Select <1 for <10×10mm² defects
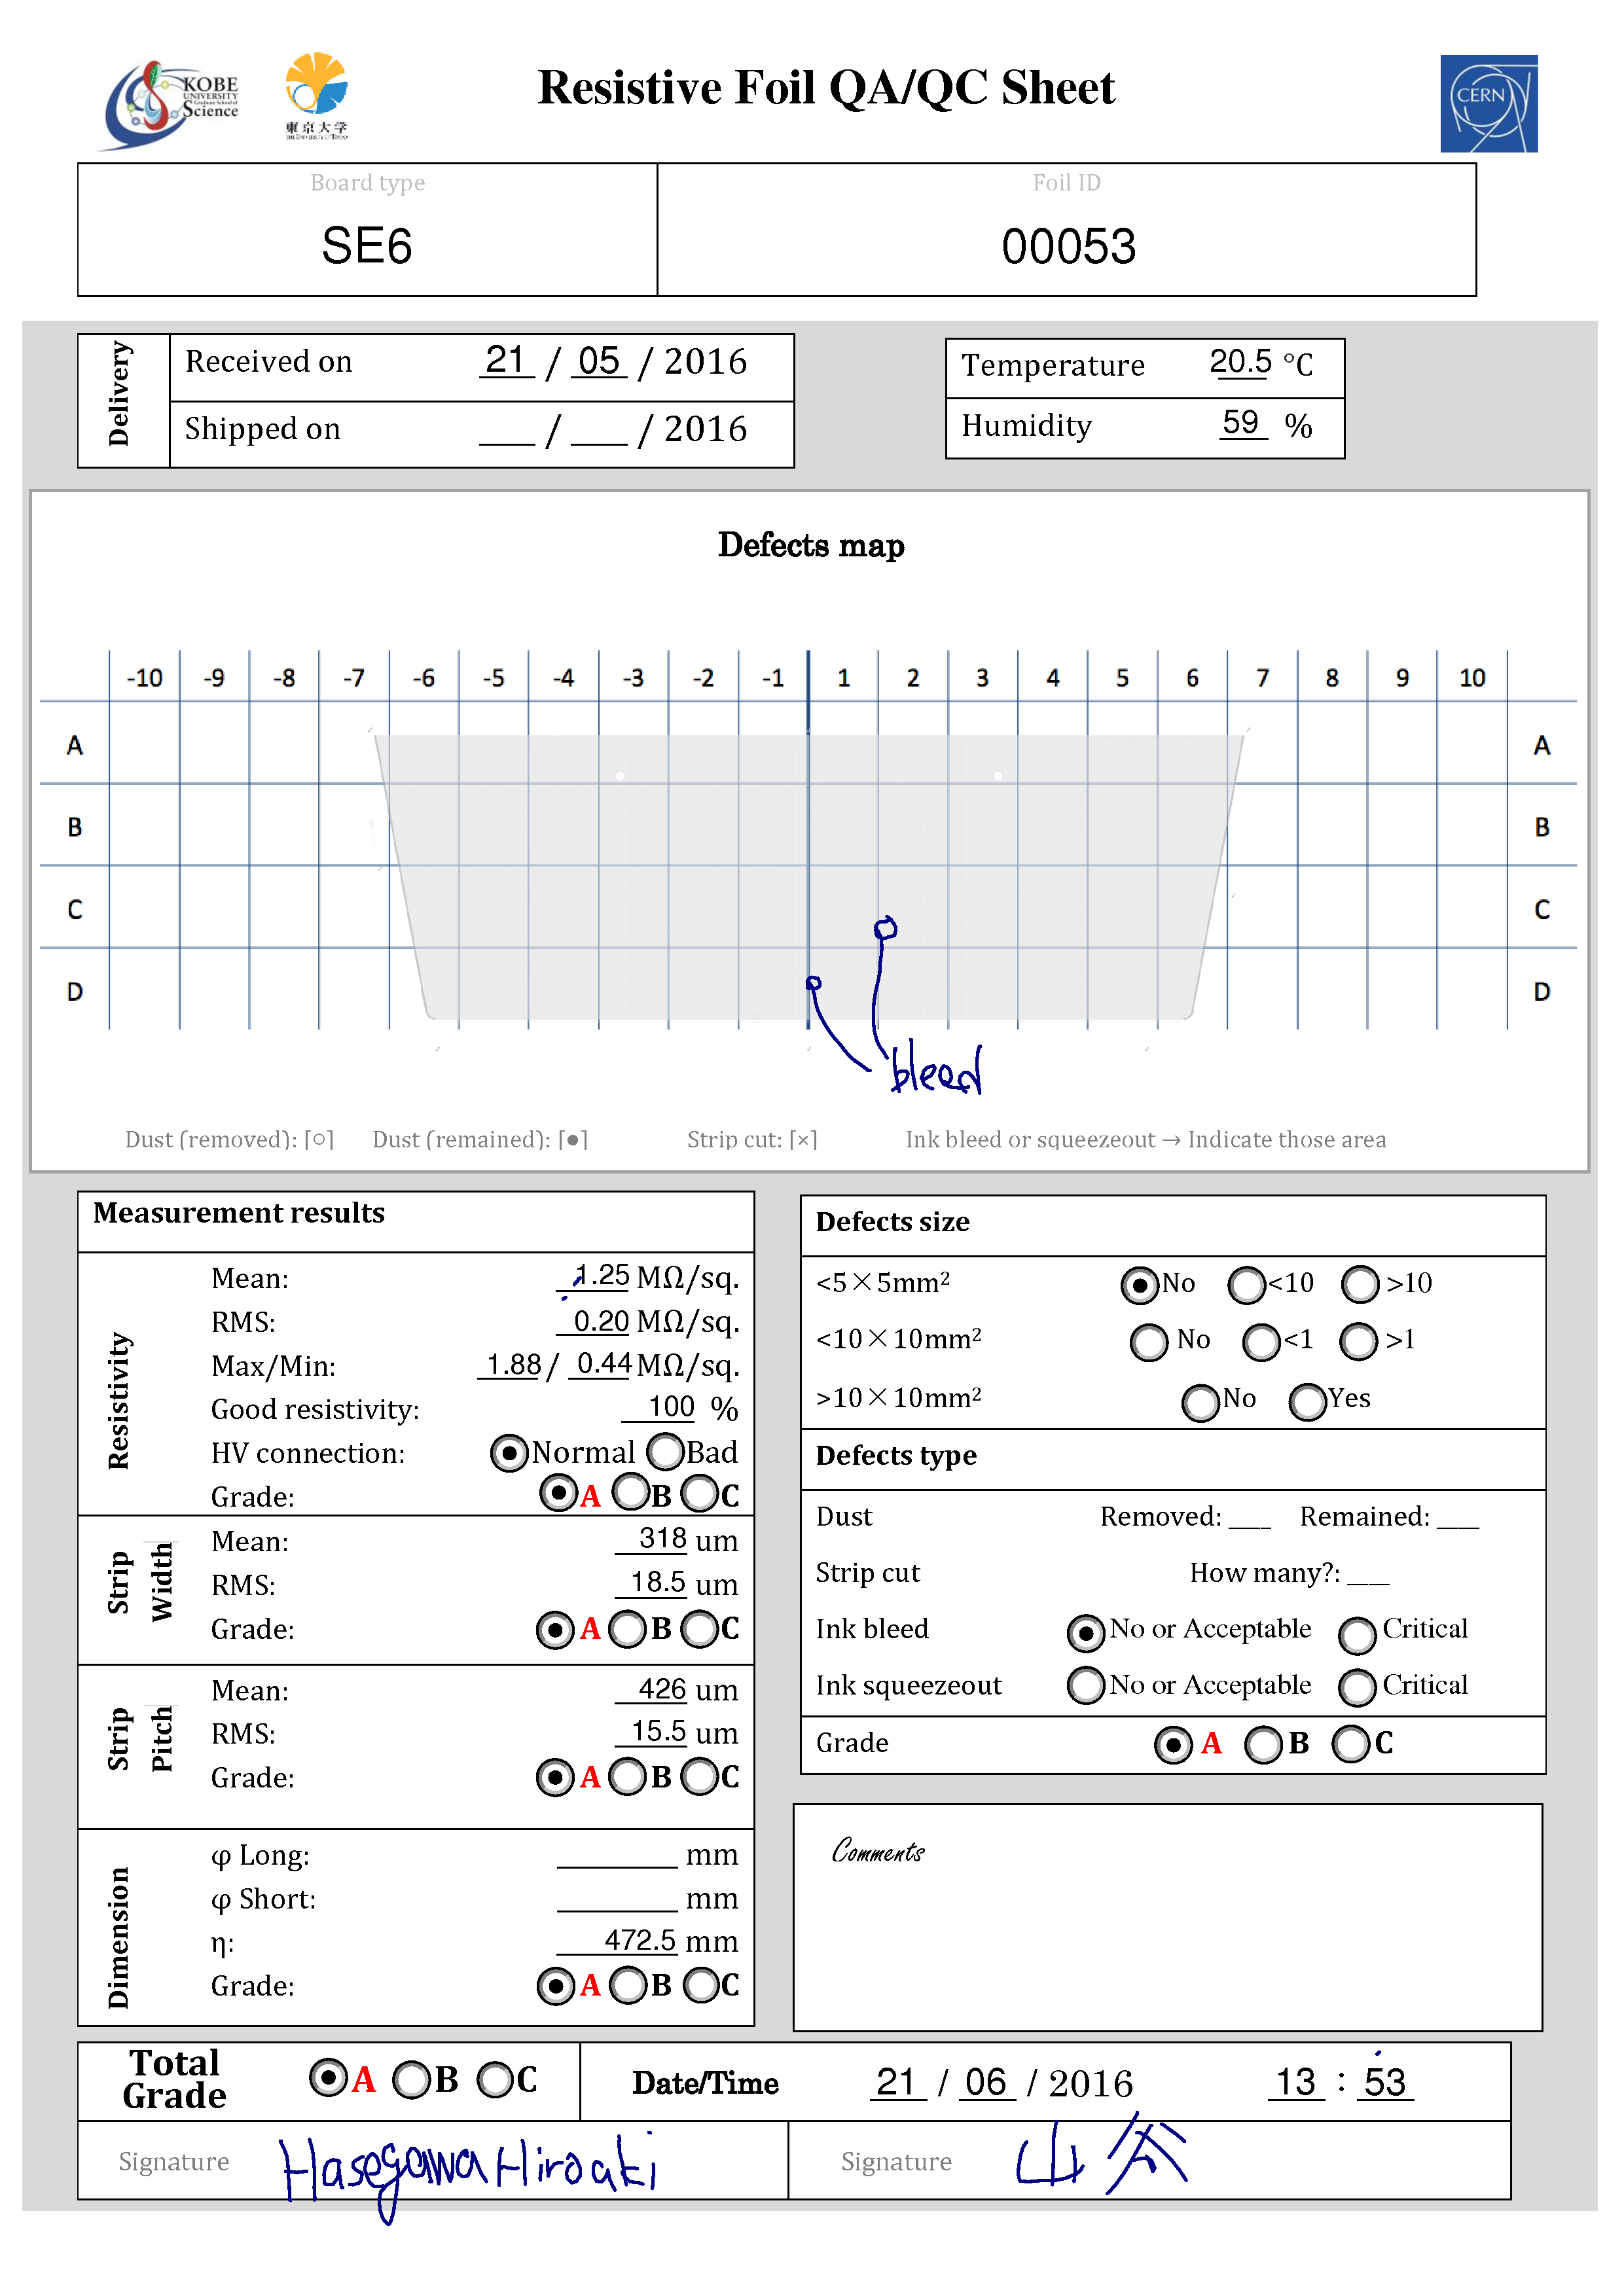Viewport: 1624px width, 2296px height. coord(1261,1342)
